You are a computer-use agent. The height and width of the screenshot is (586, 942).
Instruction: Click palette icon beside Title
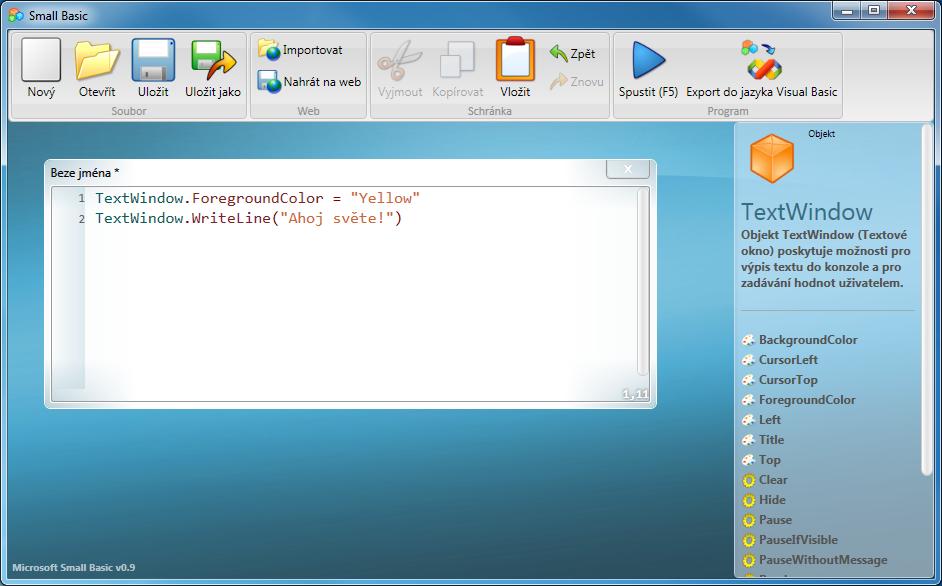click(748, 440)
